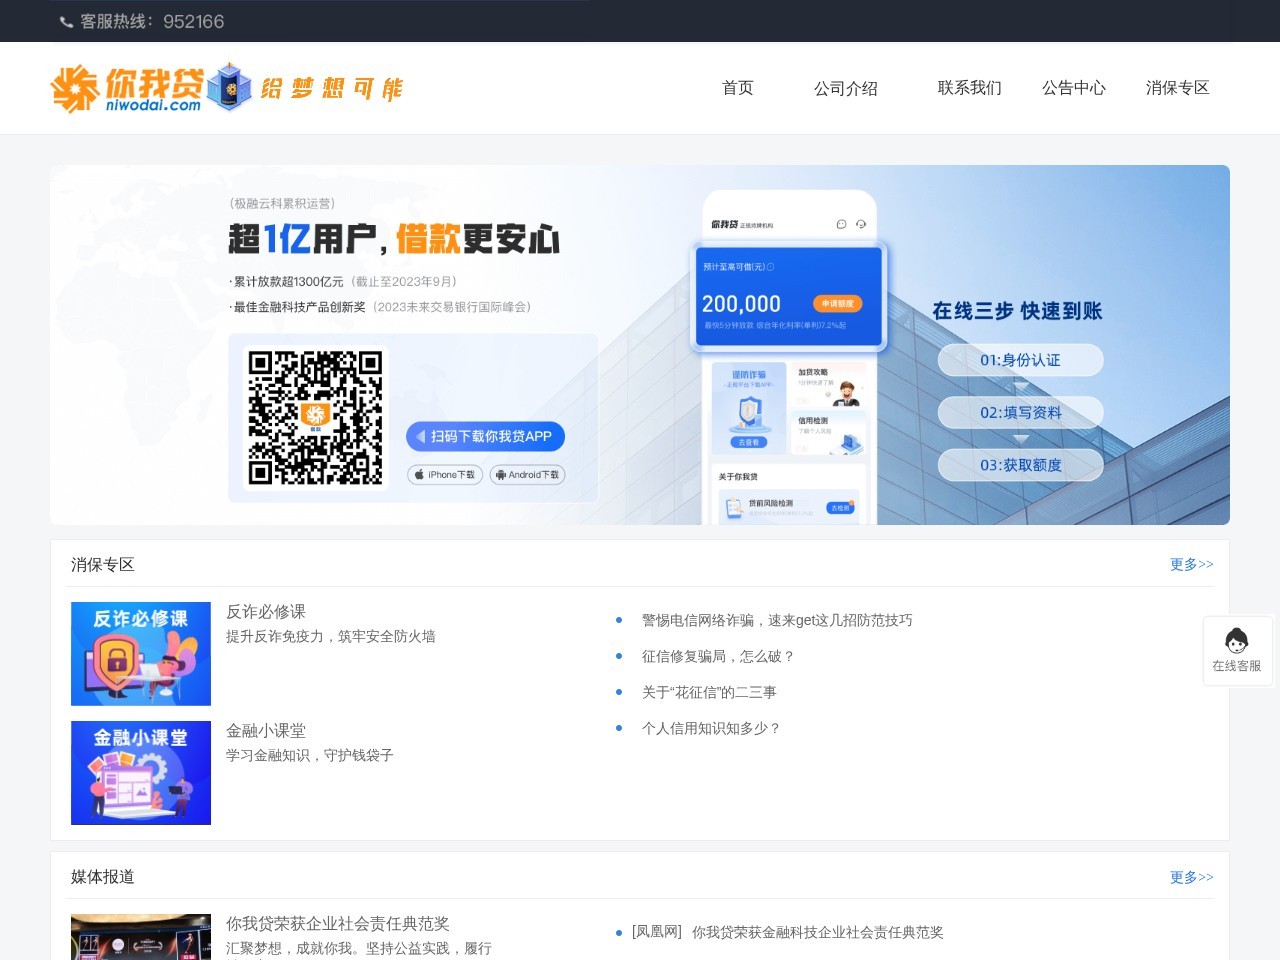Click the 200,000 loan amount in banner
The width and height of the screenshot is (1280, 960).
point(741,304)
